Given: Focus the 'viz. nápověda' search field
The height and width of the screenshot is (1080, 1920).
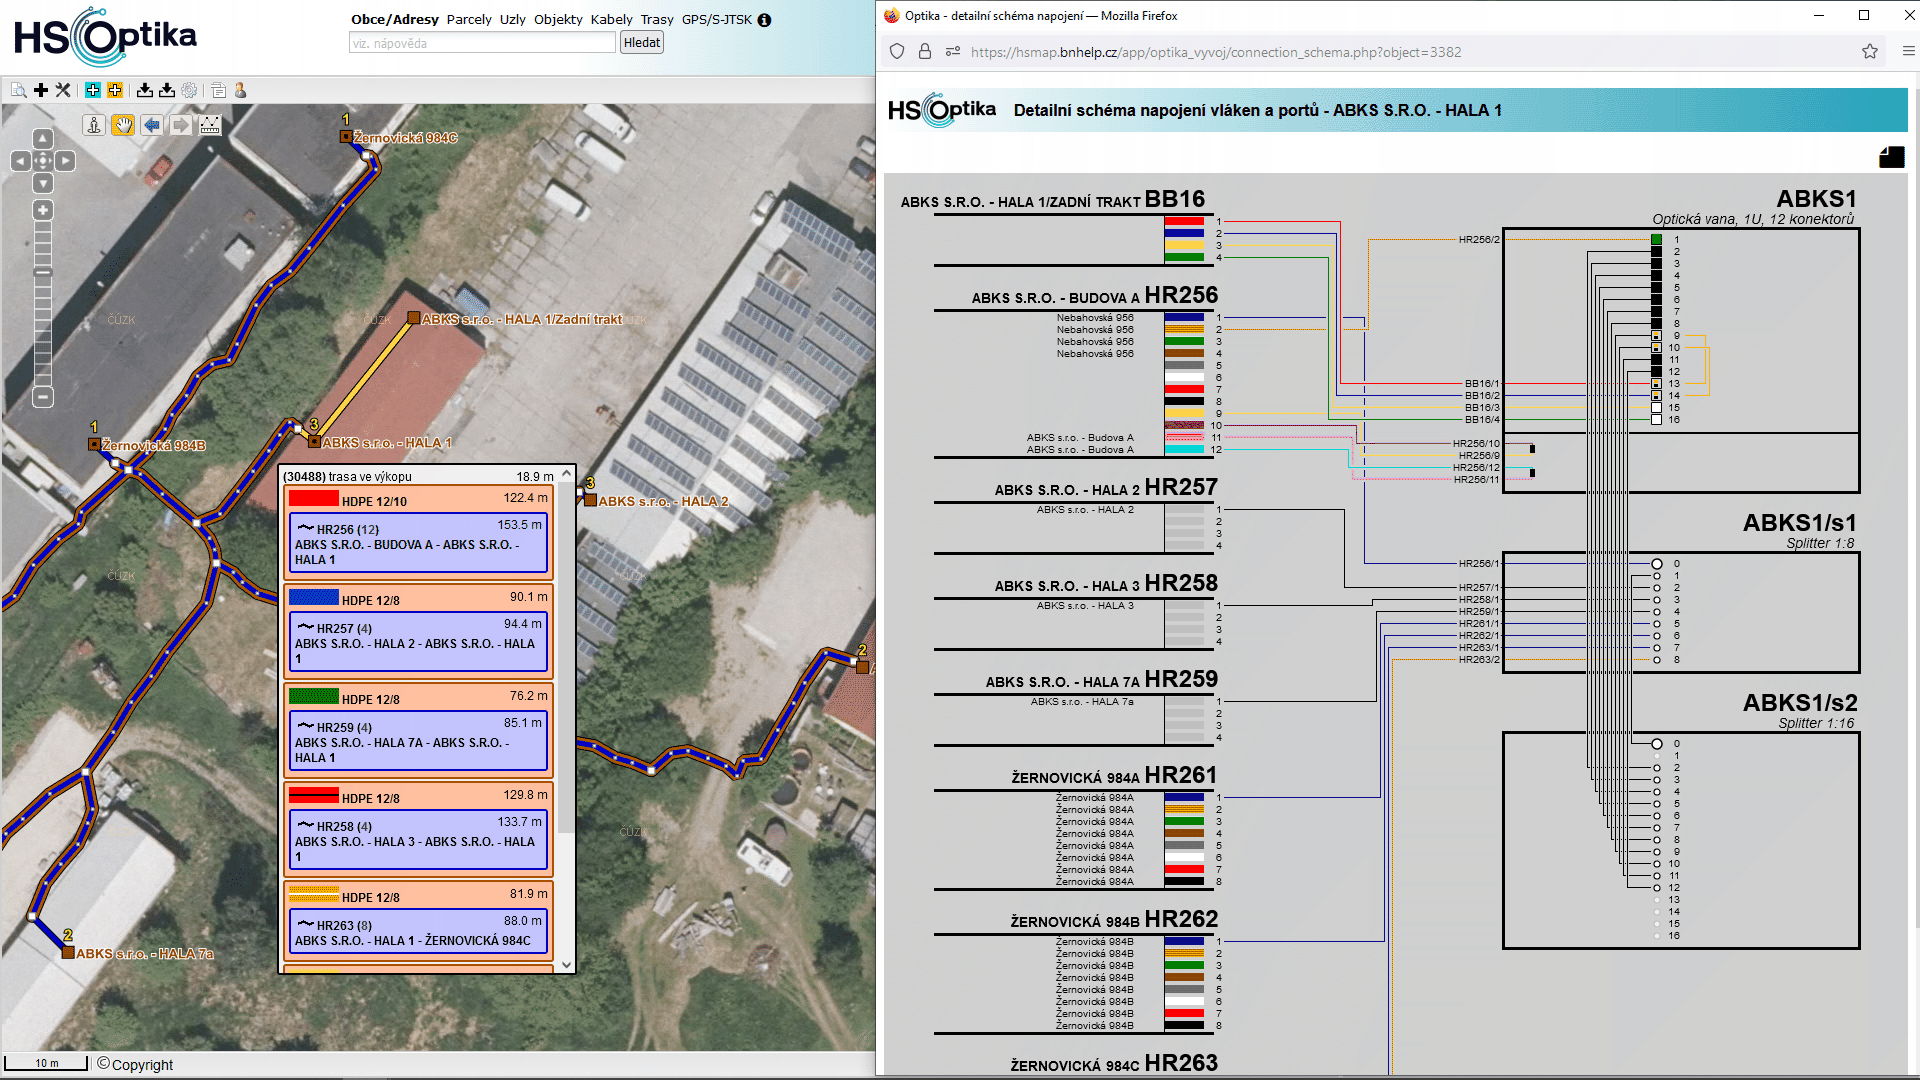Looking at the screenshot, I should point(482,43).
